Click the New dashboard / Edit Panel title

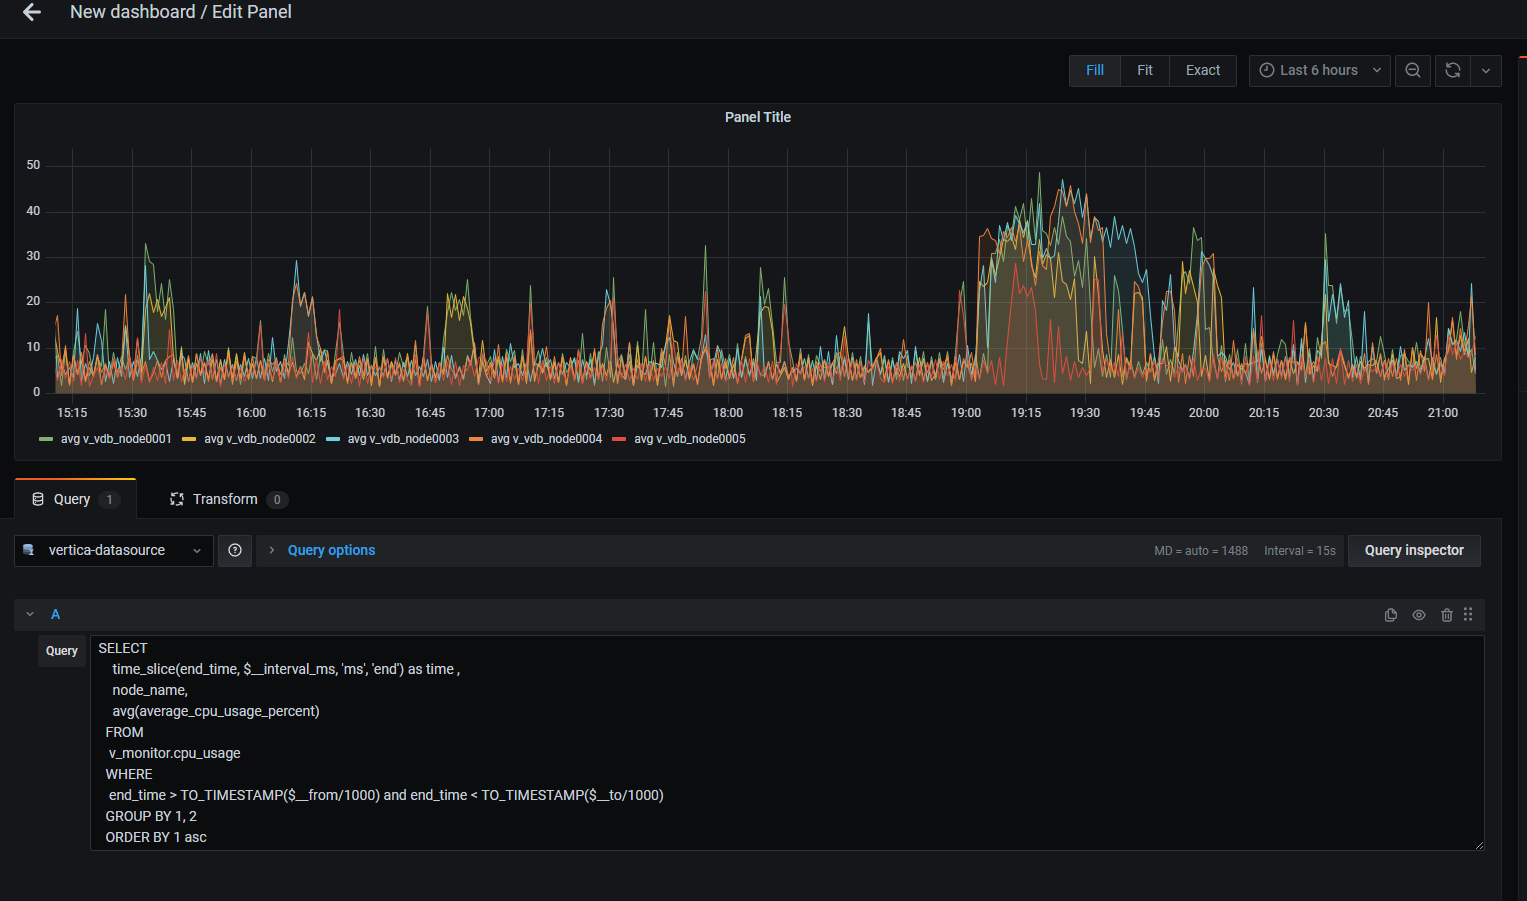(x=181, y=12)
